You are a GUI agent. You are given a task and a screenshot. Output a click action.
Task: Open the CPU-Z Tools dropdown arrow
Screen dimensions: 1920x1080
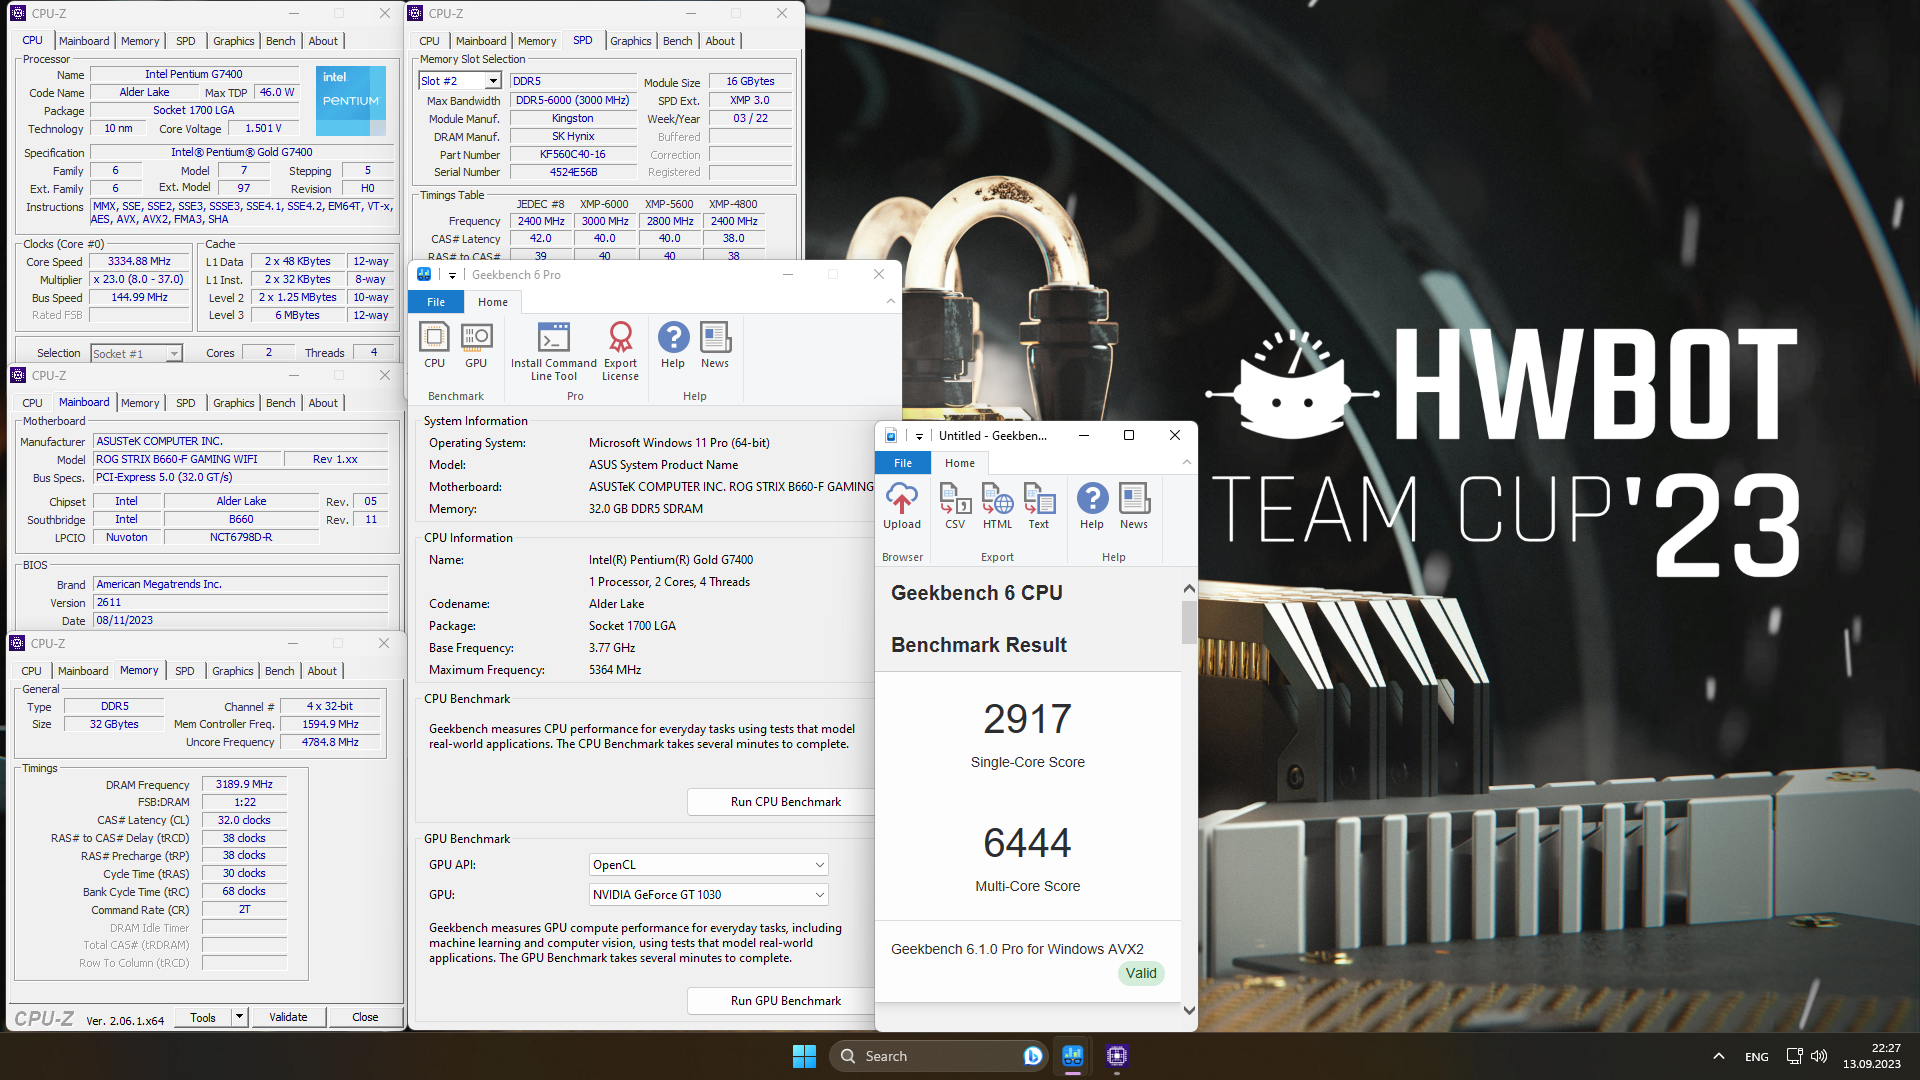[x=239, y=1017]
